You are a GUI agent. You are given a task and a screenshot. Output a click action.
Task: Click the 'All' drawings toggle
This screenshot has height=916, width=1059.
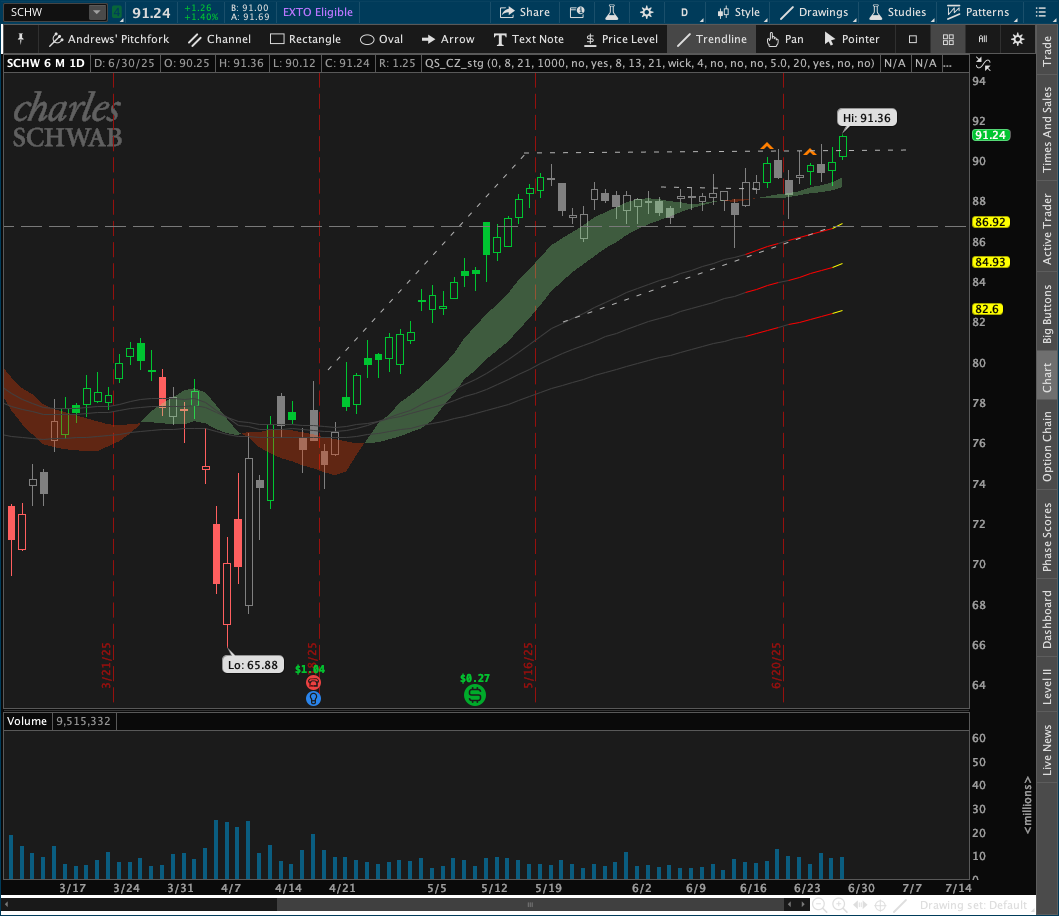[x=983, y=39]
